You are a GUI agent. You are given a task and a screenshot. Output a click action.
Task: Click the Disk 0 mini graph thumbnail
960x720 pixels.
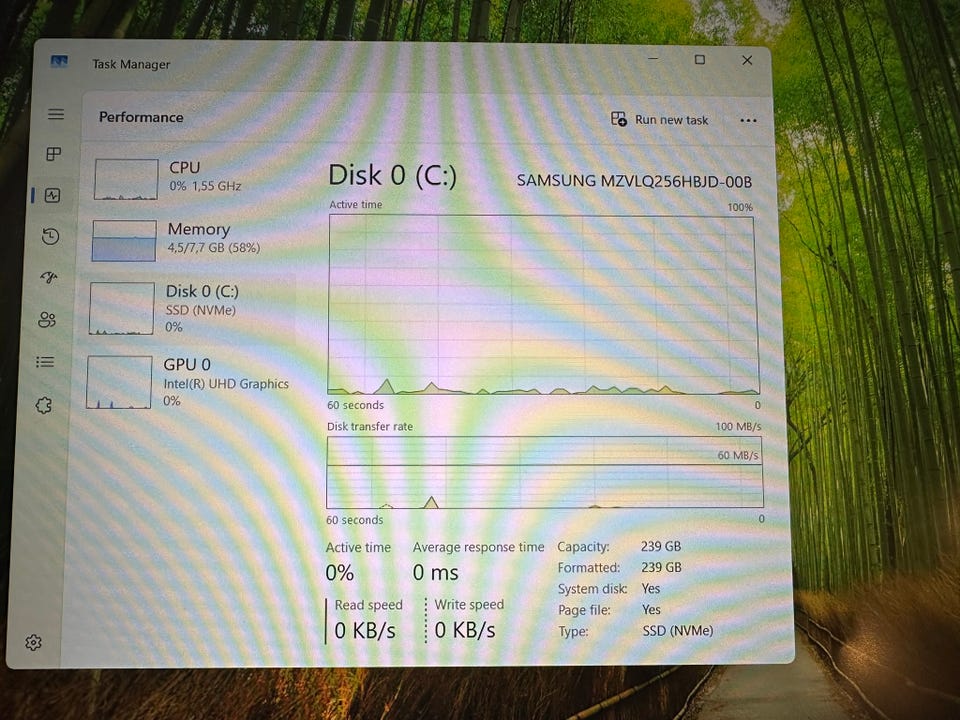(121, 308)
